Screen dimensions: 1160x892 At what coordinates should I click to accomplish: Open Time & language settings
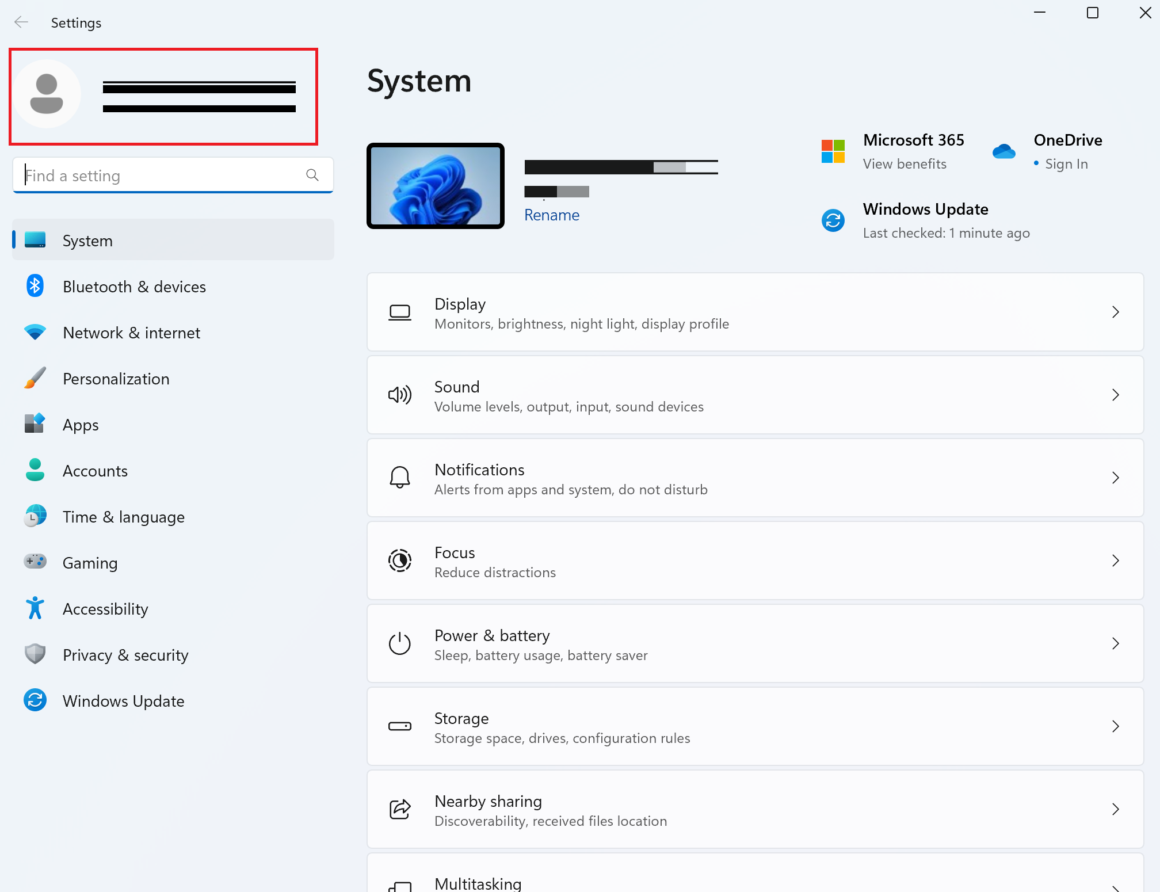[x=123, y=516]
